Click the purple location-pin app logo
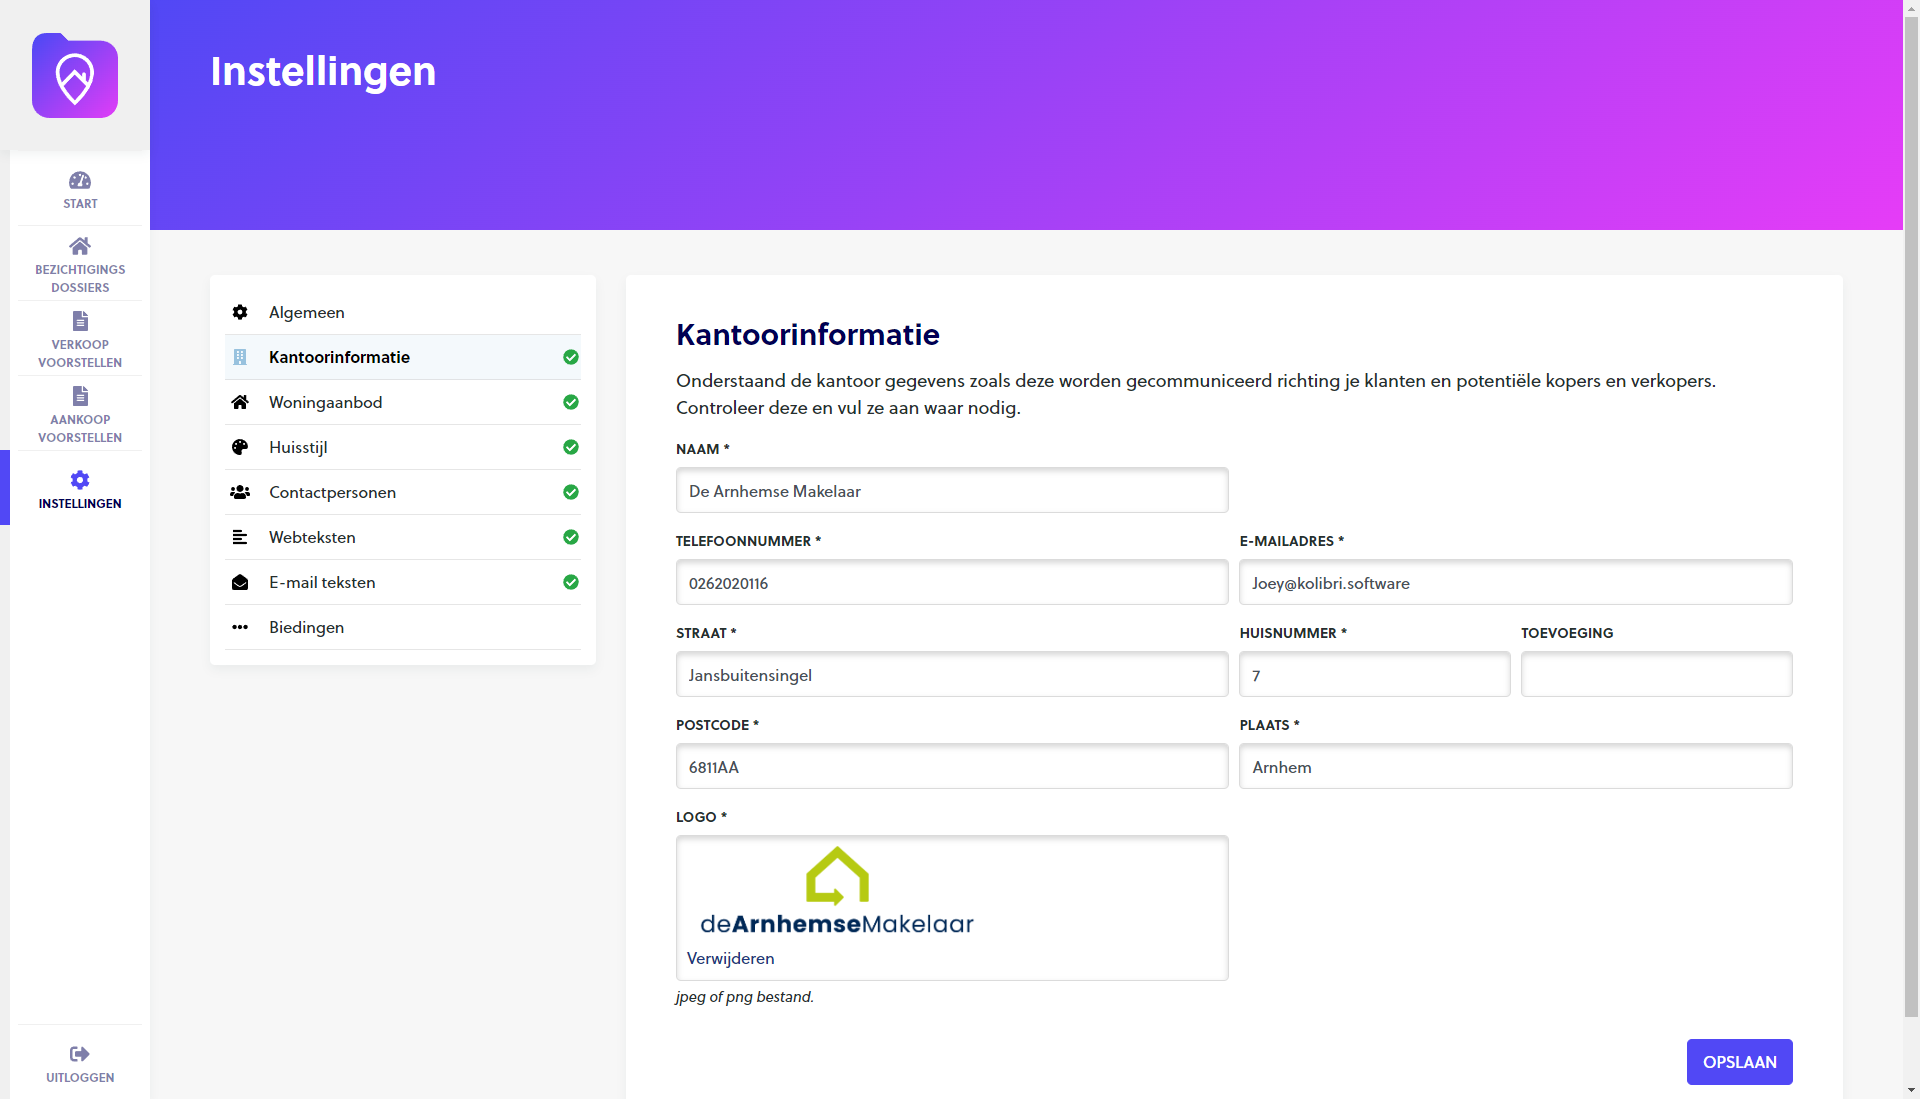This screenshot has height=1099, width=1920. point(75,76)
